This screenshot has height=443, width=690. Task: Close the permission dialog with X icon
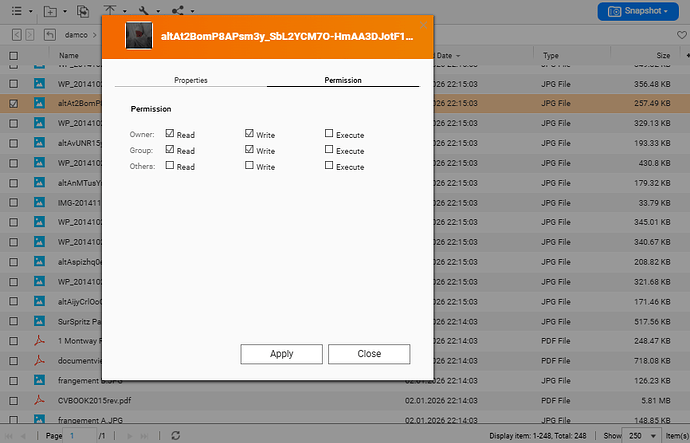click(x=424, y=24)
